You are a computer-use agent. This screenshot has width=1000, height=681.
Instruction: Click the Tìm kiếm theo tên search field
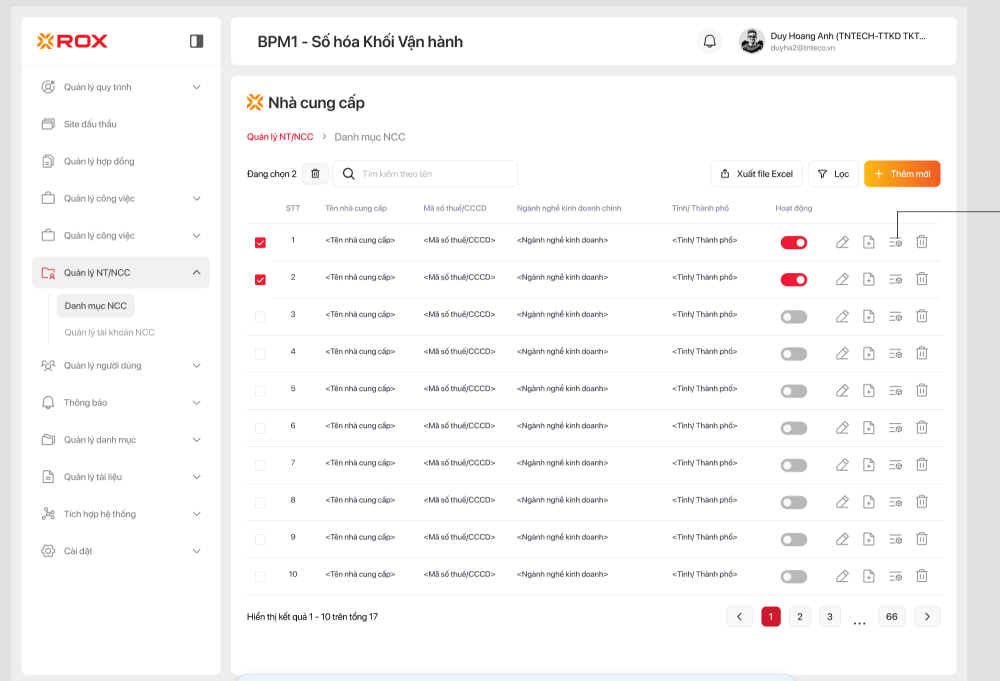[435, 174]
